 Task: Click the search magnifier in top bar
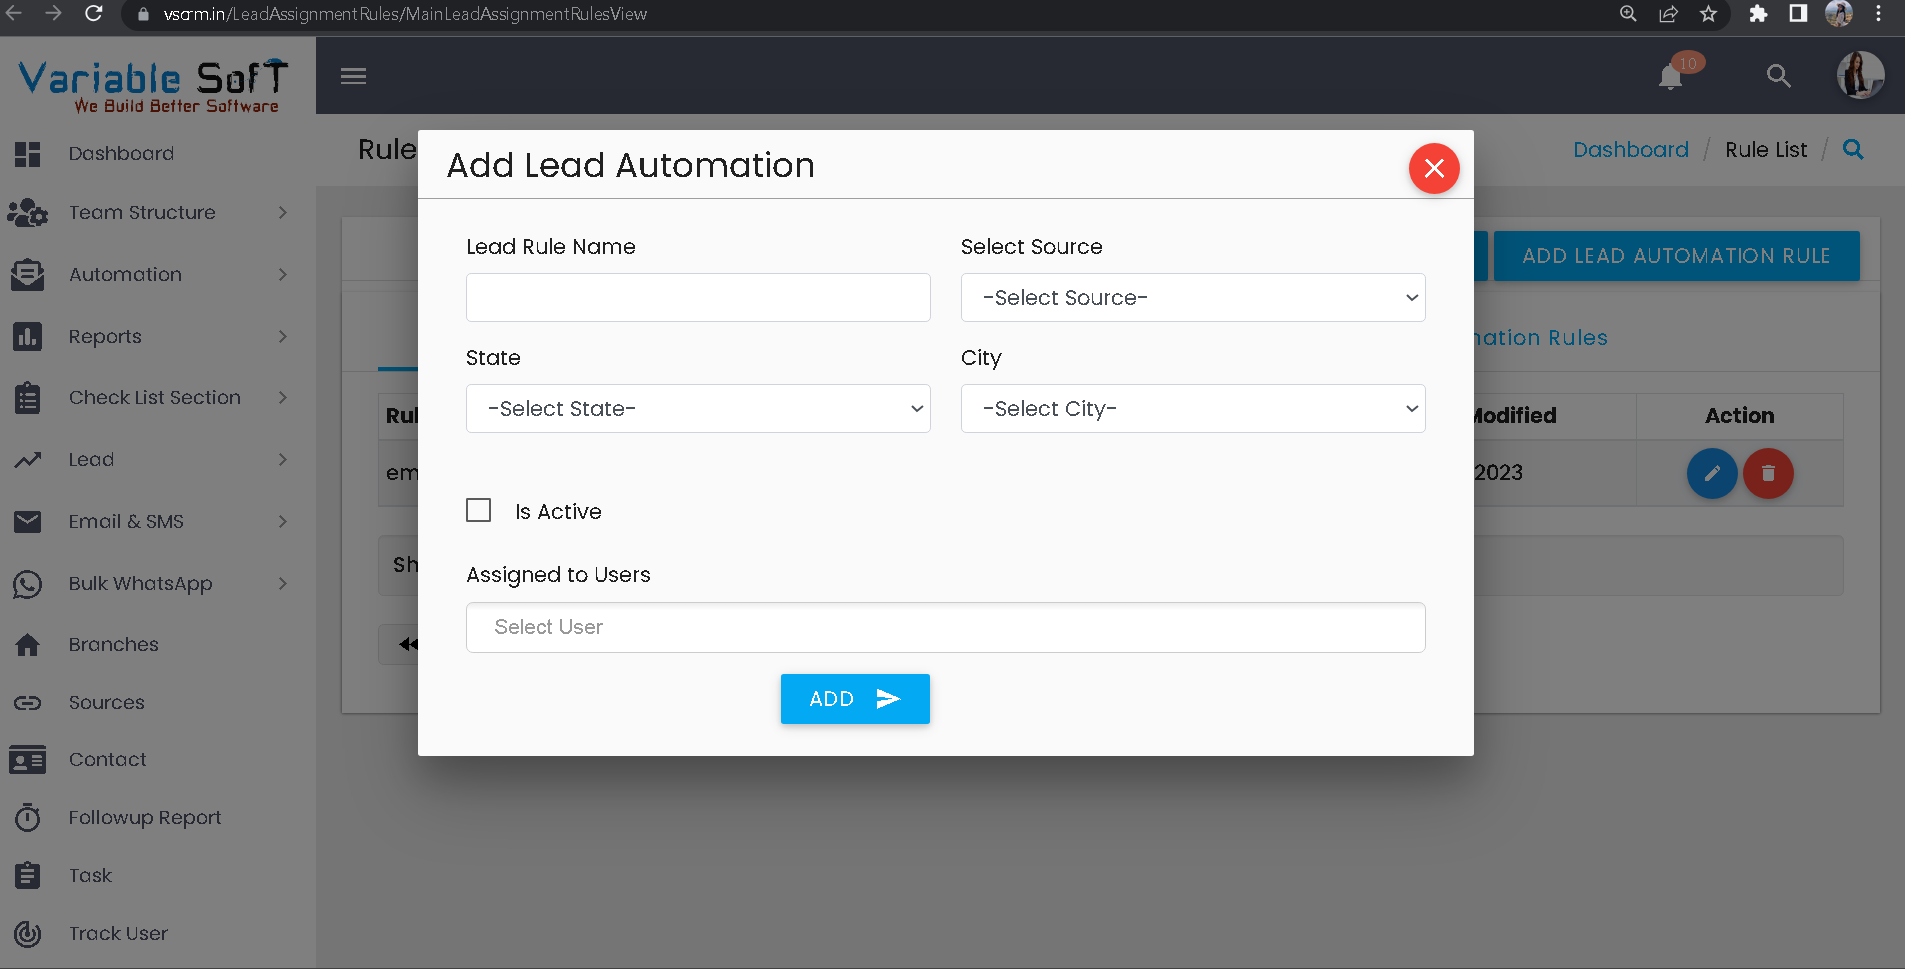1778,76
